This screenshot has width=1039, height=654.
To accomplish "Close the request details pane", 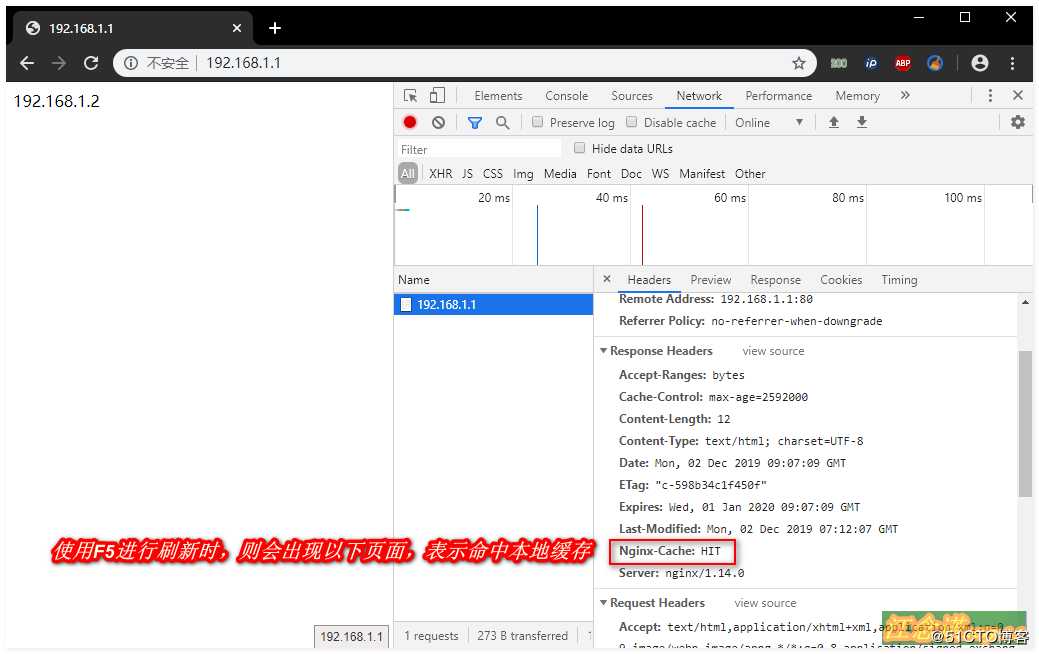I will click(607, 279).
